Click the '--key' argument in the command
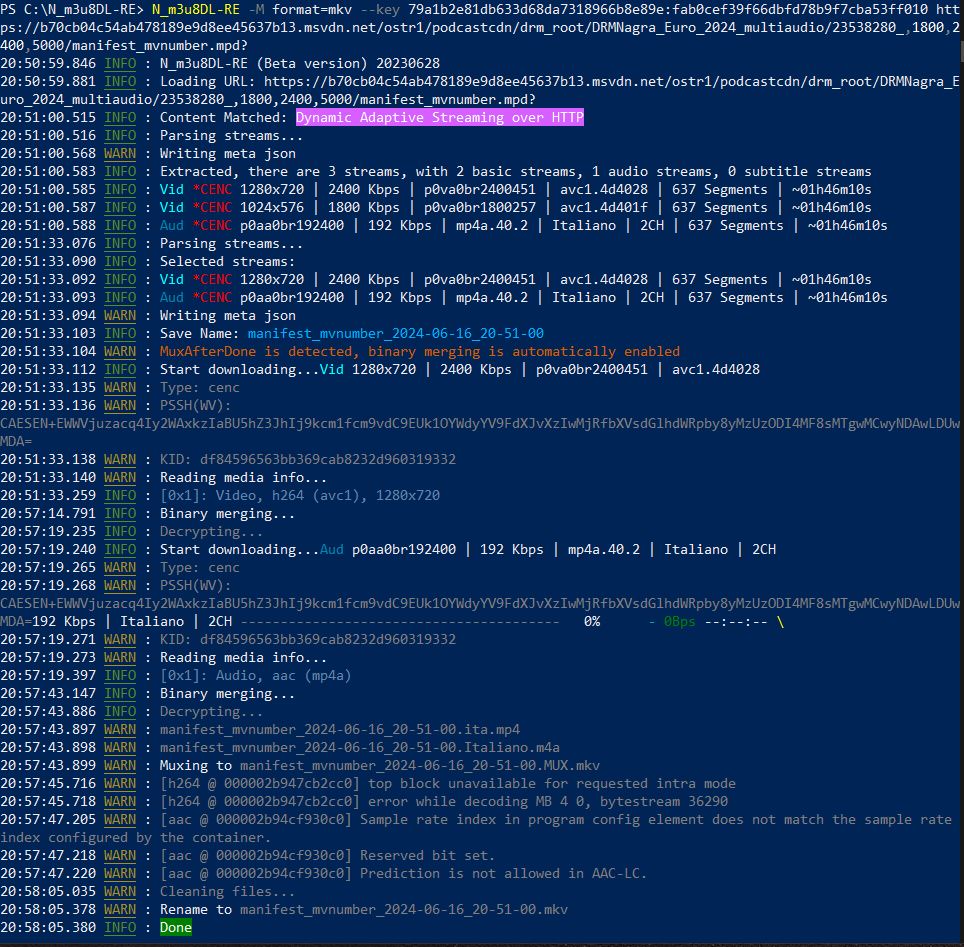 (x=380, y=9)
